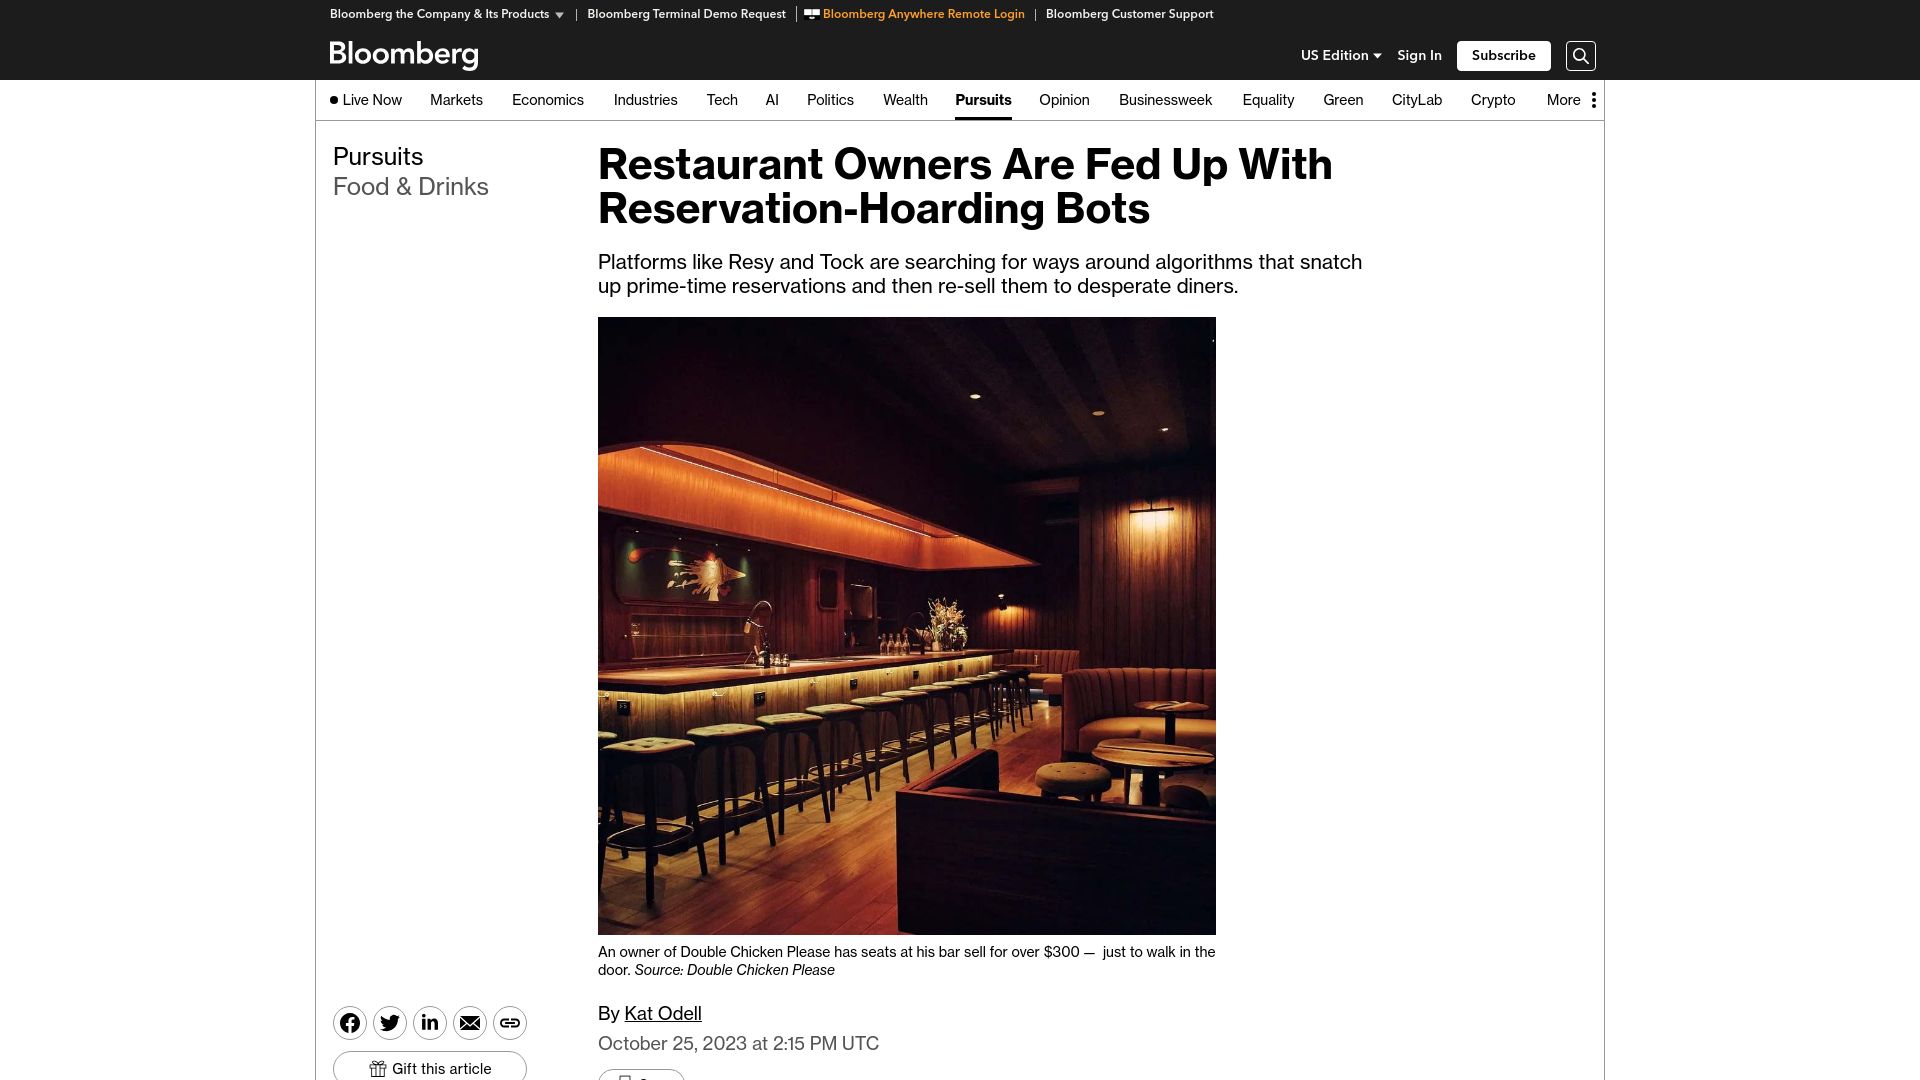Open the Opinion section
1920x1080 pixels.
click(1064, 100)
